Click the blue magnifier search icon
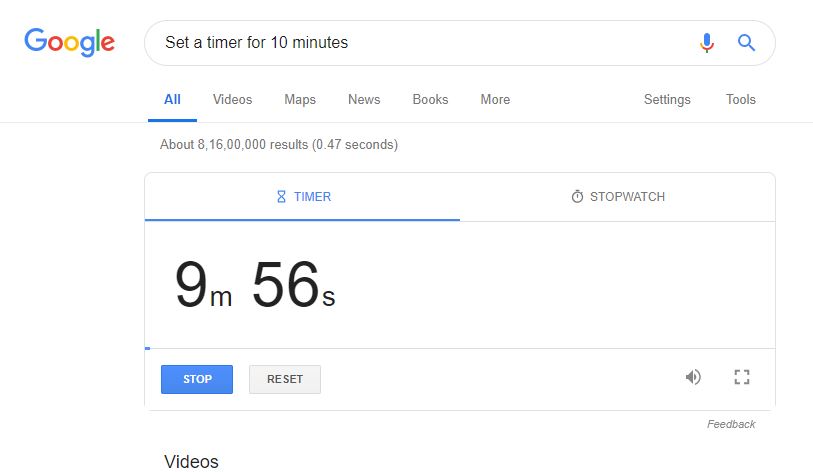813x472 pixels. 746,43
